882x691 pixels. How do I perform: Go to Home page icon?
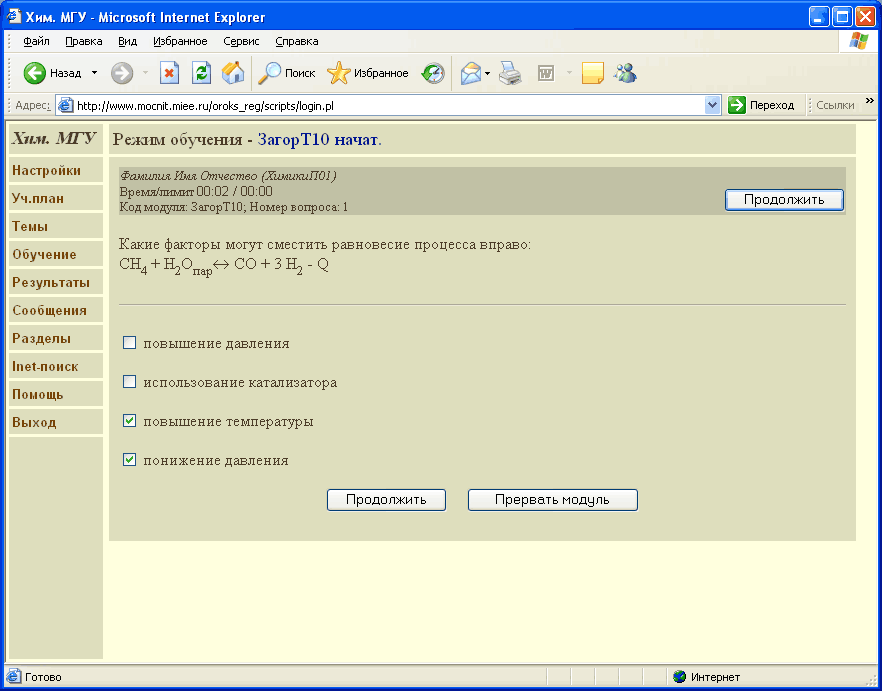[x=233, y=73]
